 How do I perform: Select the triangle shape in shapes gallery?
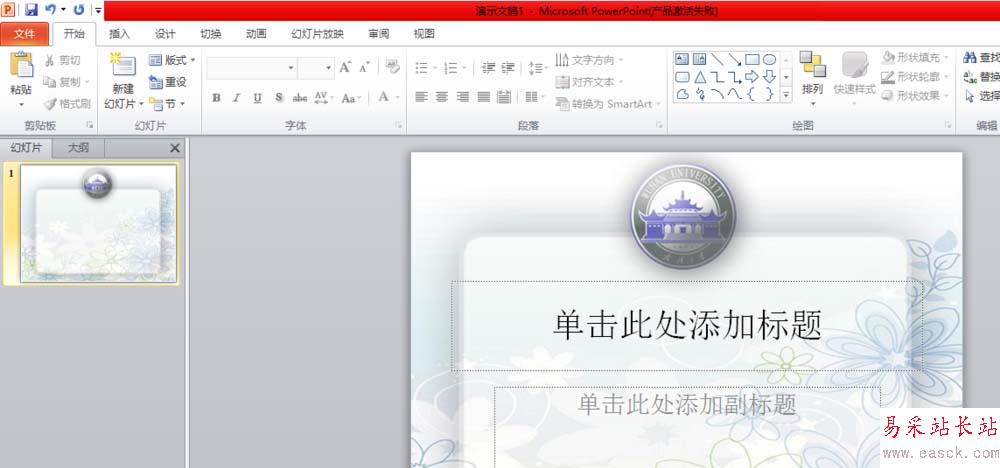pos(700,77)
